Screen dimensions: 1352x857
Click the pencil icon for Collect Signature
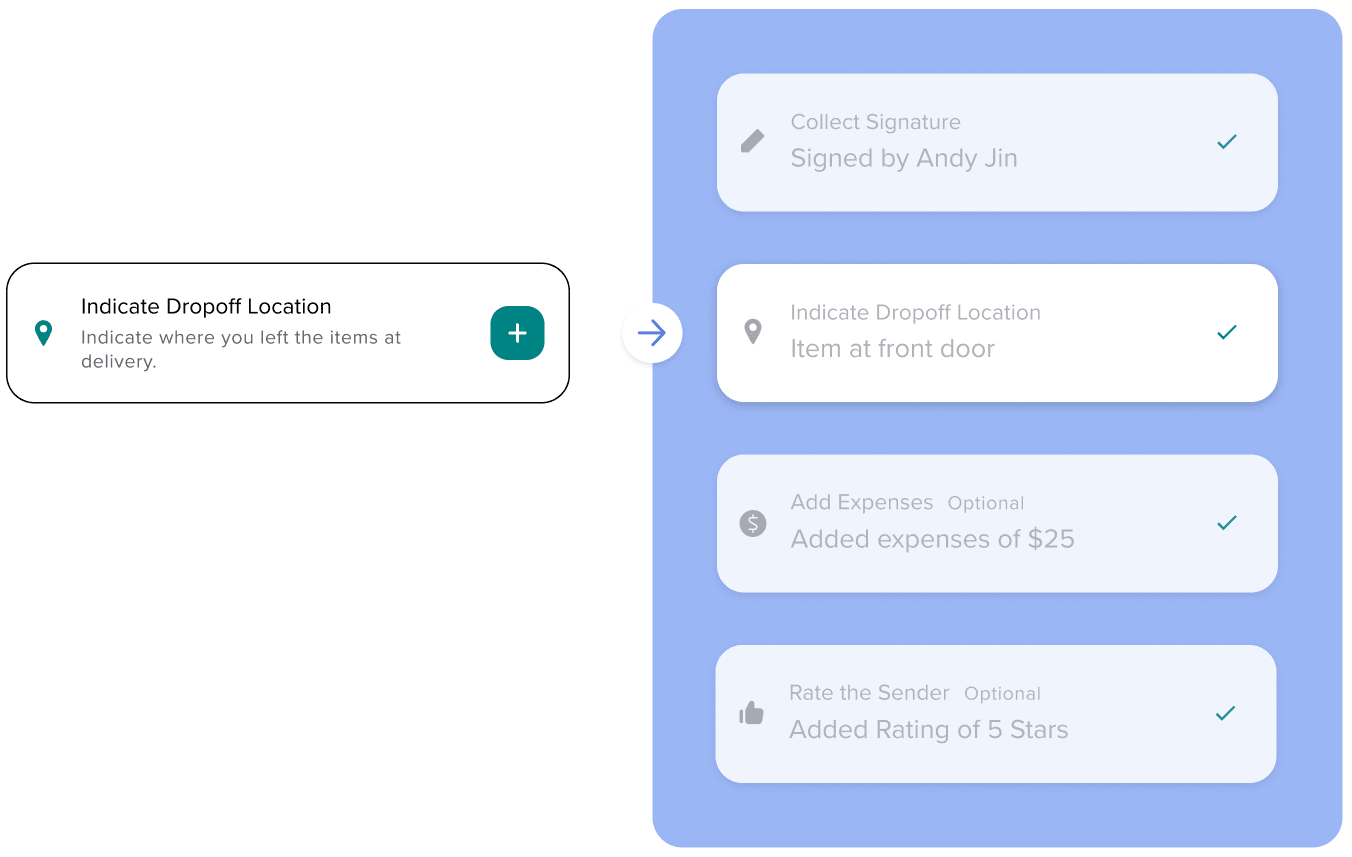pos(752,141)
